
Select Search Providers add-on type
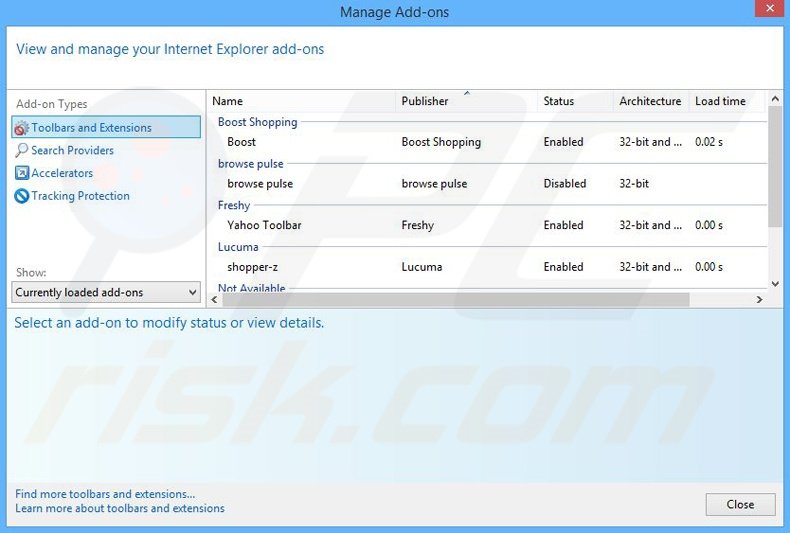point(73,150)
